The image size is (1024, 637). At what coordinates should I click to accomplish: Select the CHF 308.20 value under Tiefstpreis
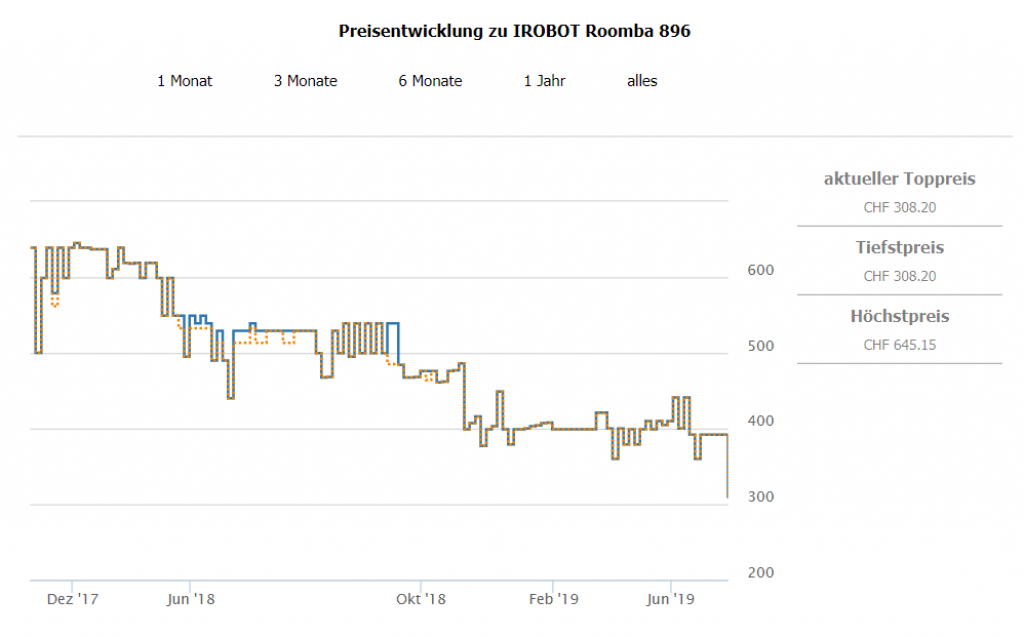click(x=899, y=276)
